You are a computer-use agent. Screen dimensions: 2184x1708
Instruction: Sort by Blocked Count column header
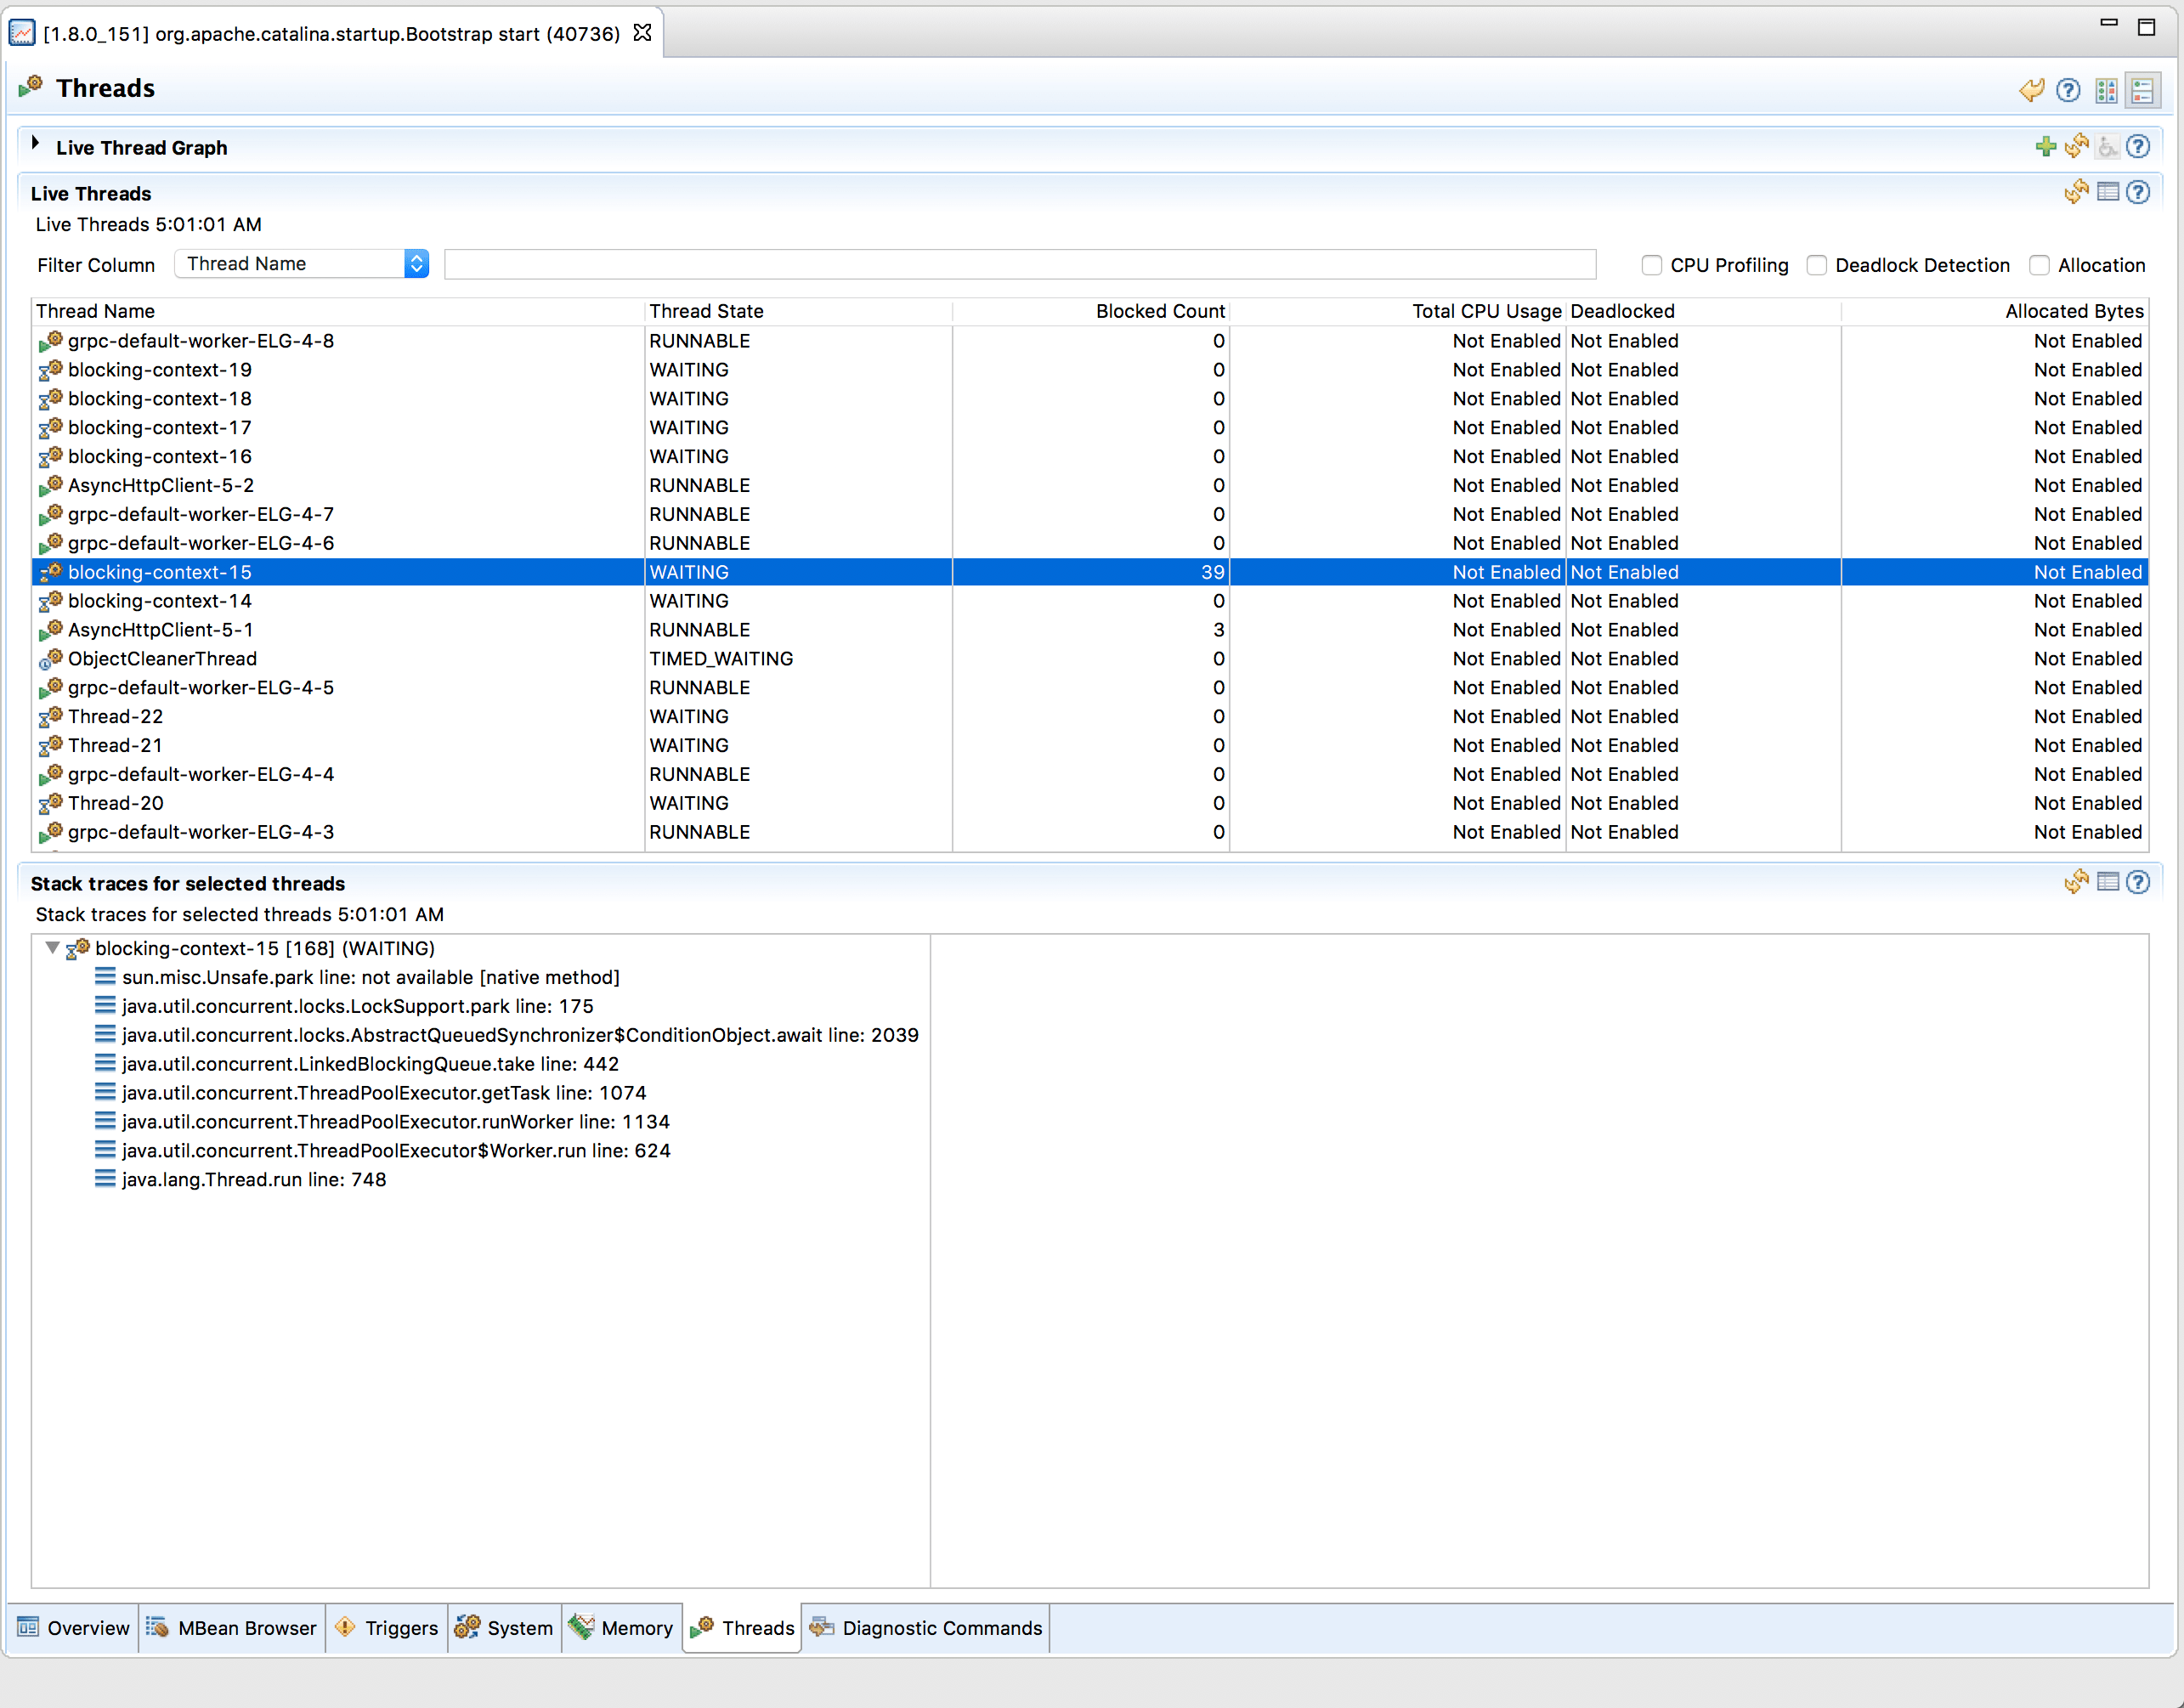pyautogui.click(x=1159, y=311)
